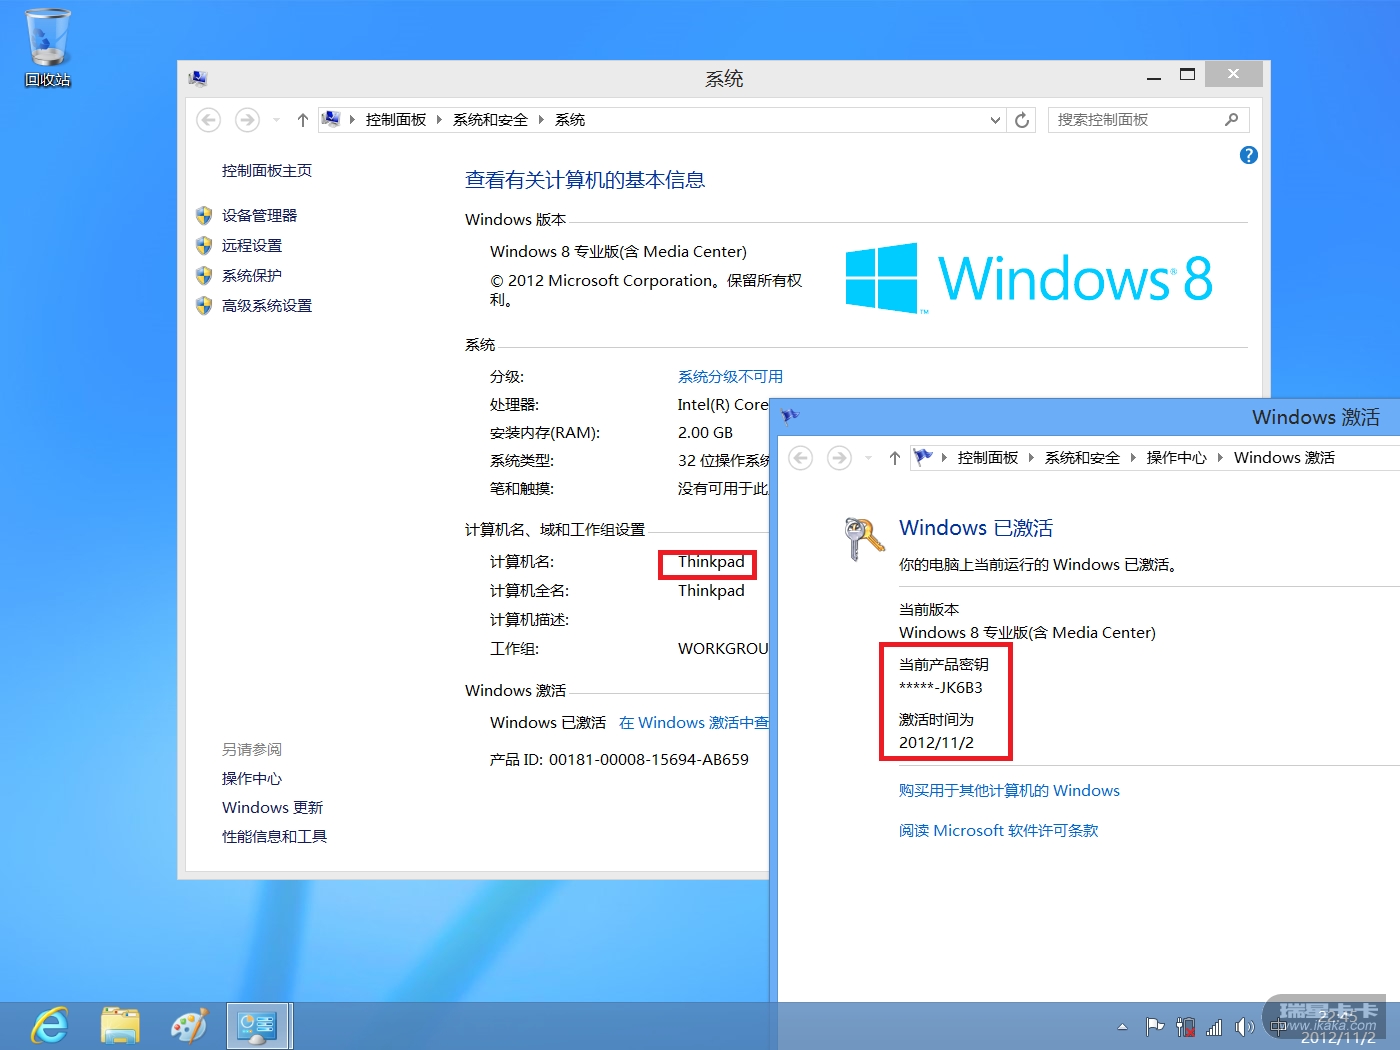Click the System window title bar icon

198,78
